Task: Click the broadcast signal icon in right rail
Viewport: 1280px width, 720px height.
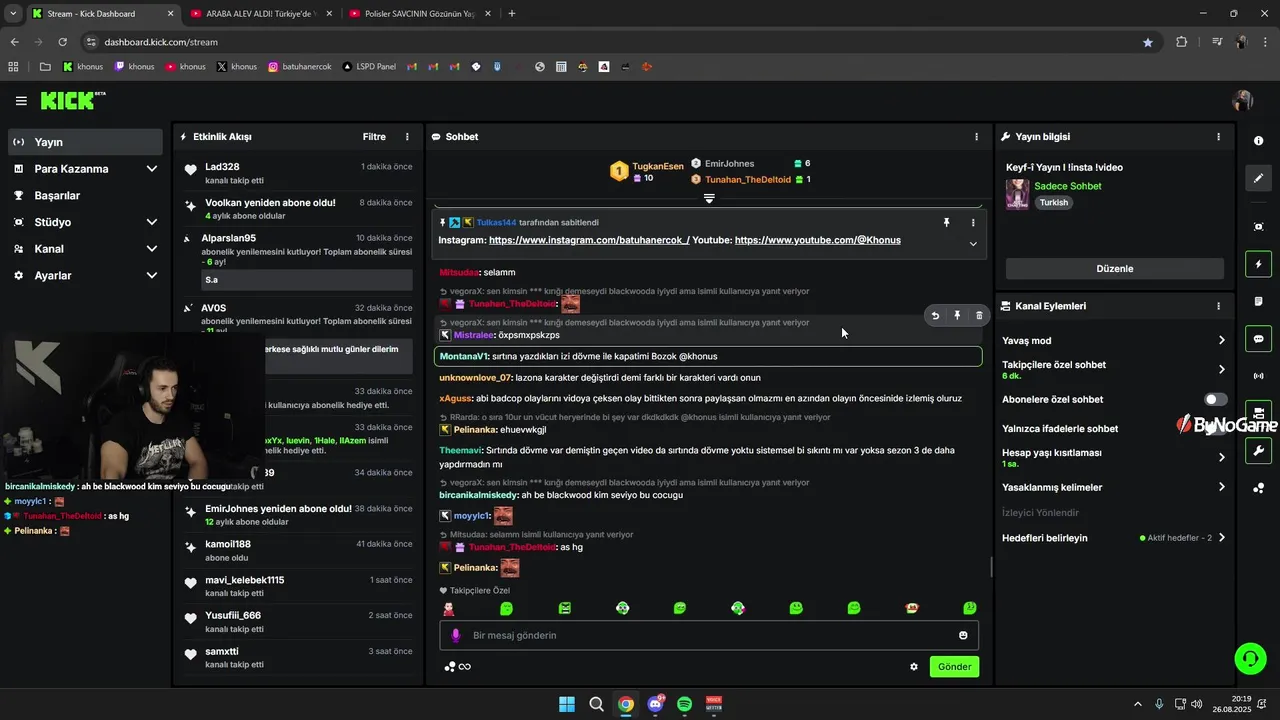Action: pos(1259,376)
